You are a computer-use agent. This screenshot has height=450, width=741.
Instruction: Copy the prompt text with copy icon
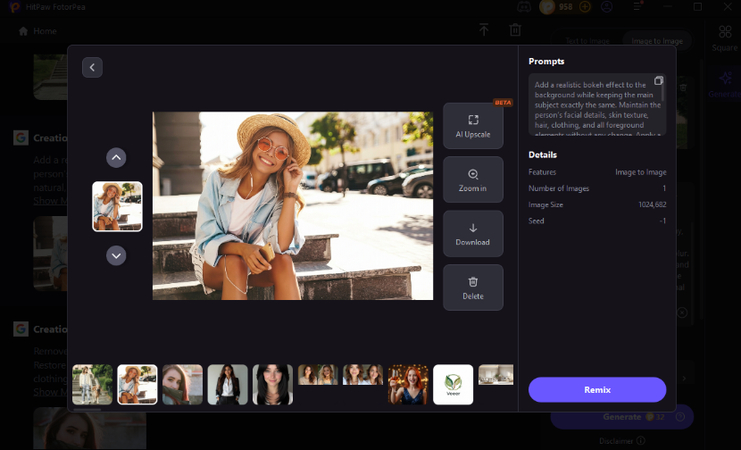(x=658, y=81)
